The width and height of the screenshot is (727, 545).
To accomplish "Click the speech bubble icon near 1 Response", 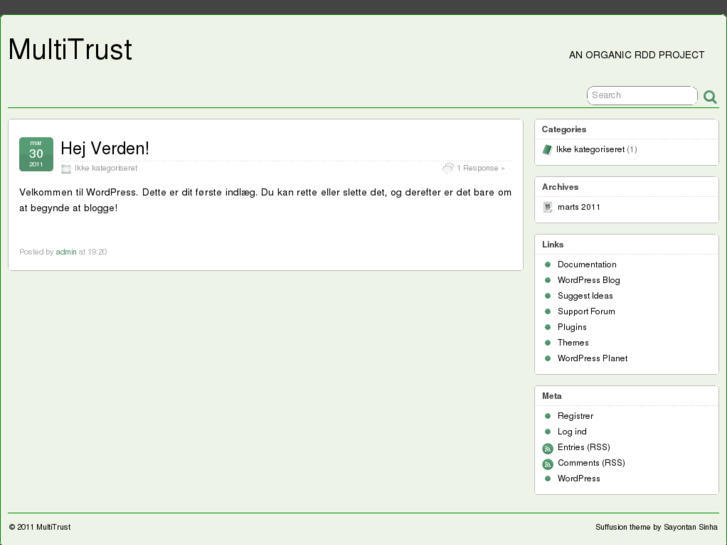I will [x=447, y=168].
